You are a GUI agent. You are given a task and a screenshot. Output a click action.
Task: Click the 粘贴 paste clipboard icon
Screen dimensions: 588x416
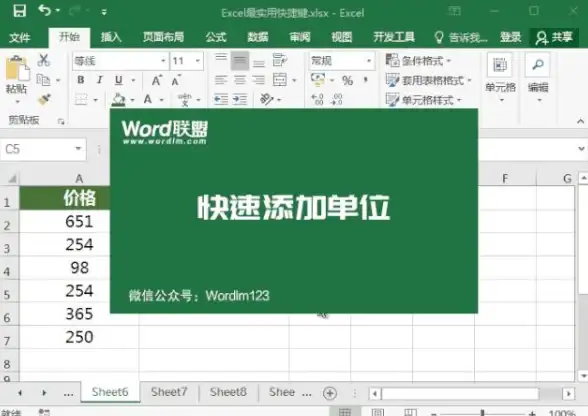coord(17,68)
